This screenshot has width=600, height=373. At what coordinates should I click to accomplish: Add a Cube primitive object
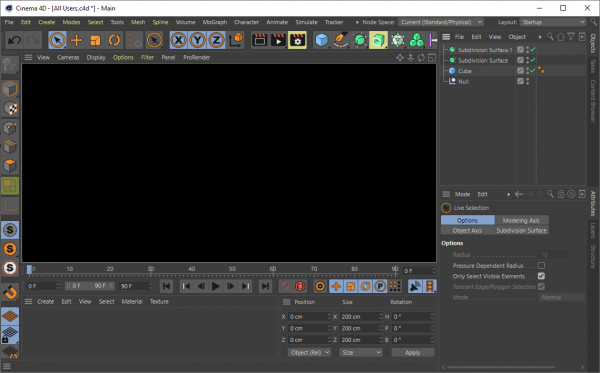tap(321, 40)
